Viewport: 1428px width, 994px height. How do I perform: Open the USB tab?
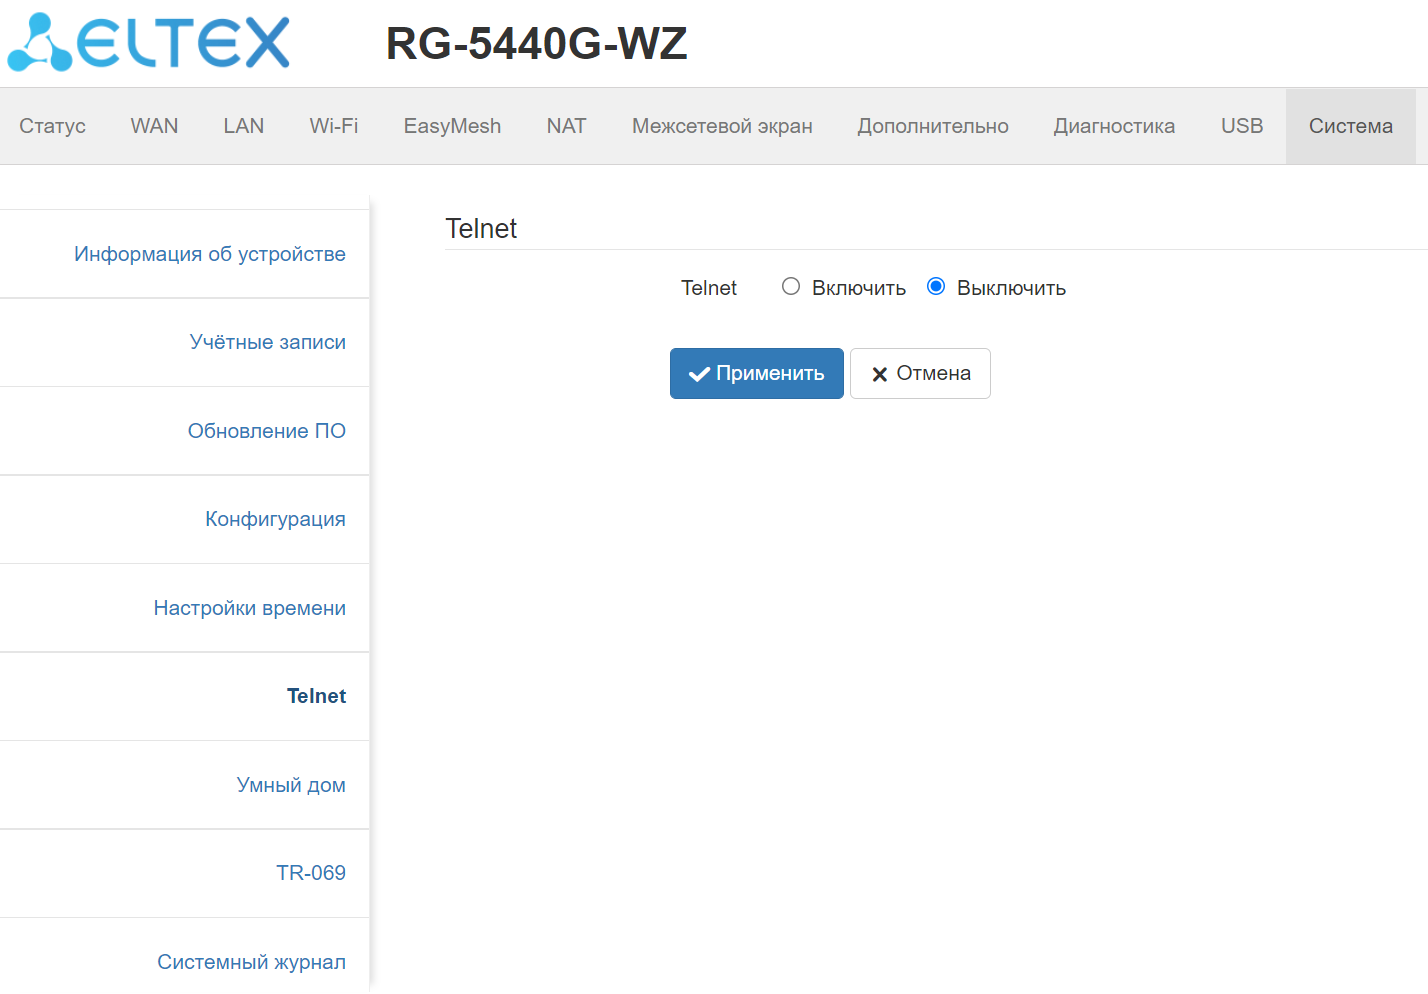click(x=1242, y=126)
